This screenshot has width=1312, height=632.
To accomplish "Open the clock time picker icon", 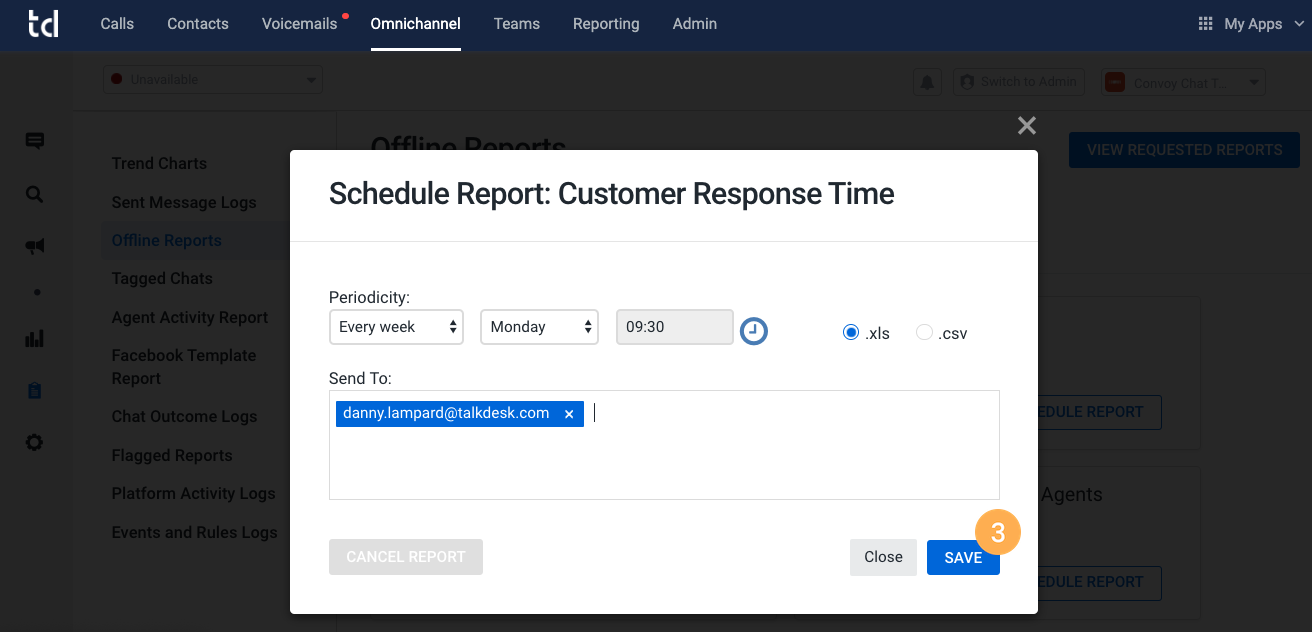I will pos(754,330).
